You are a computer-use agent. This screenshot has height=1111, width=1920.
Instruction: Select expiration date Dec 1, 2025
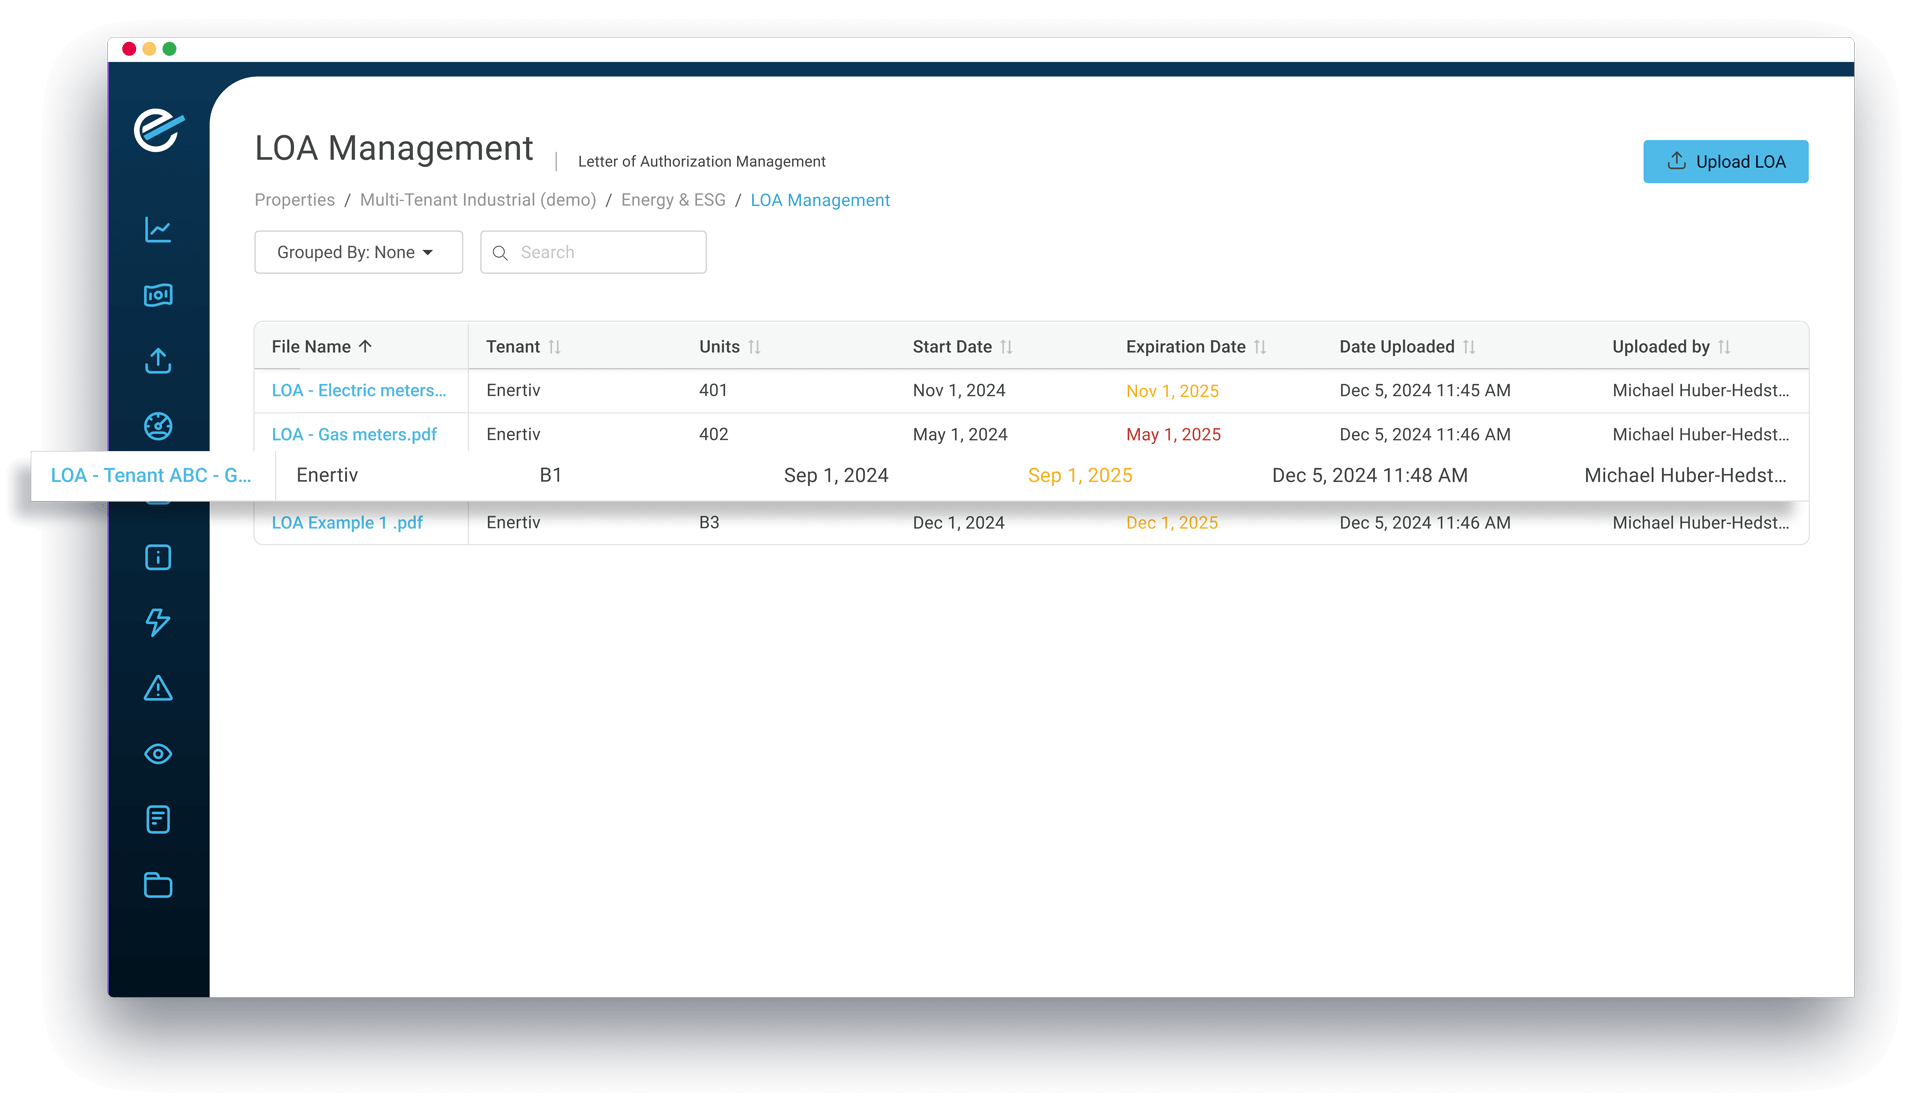1172,522
